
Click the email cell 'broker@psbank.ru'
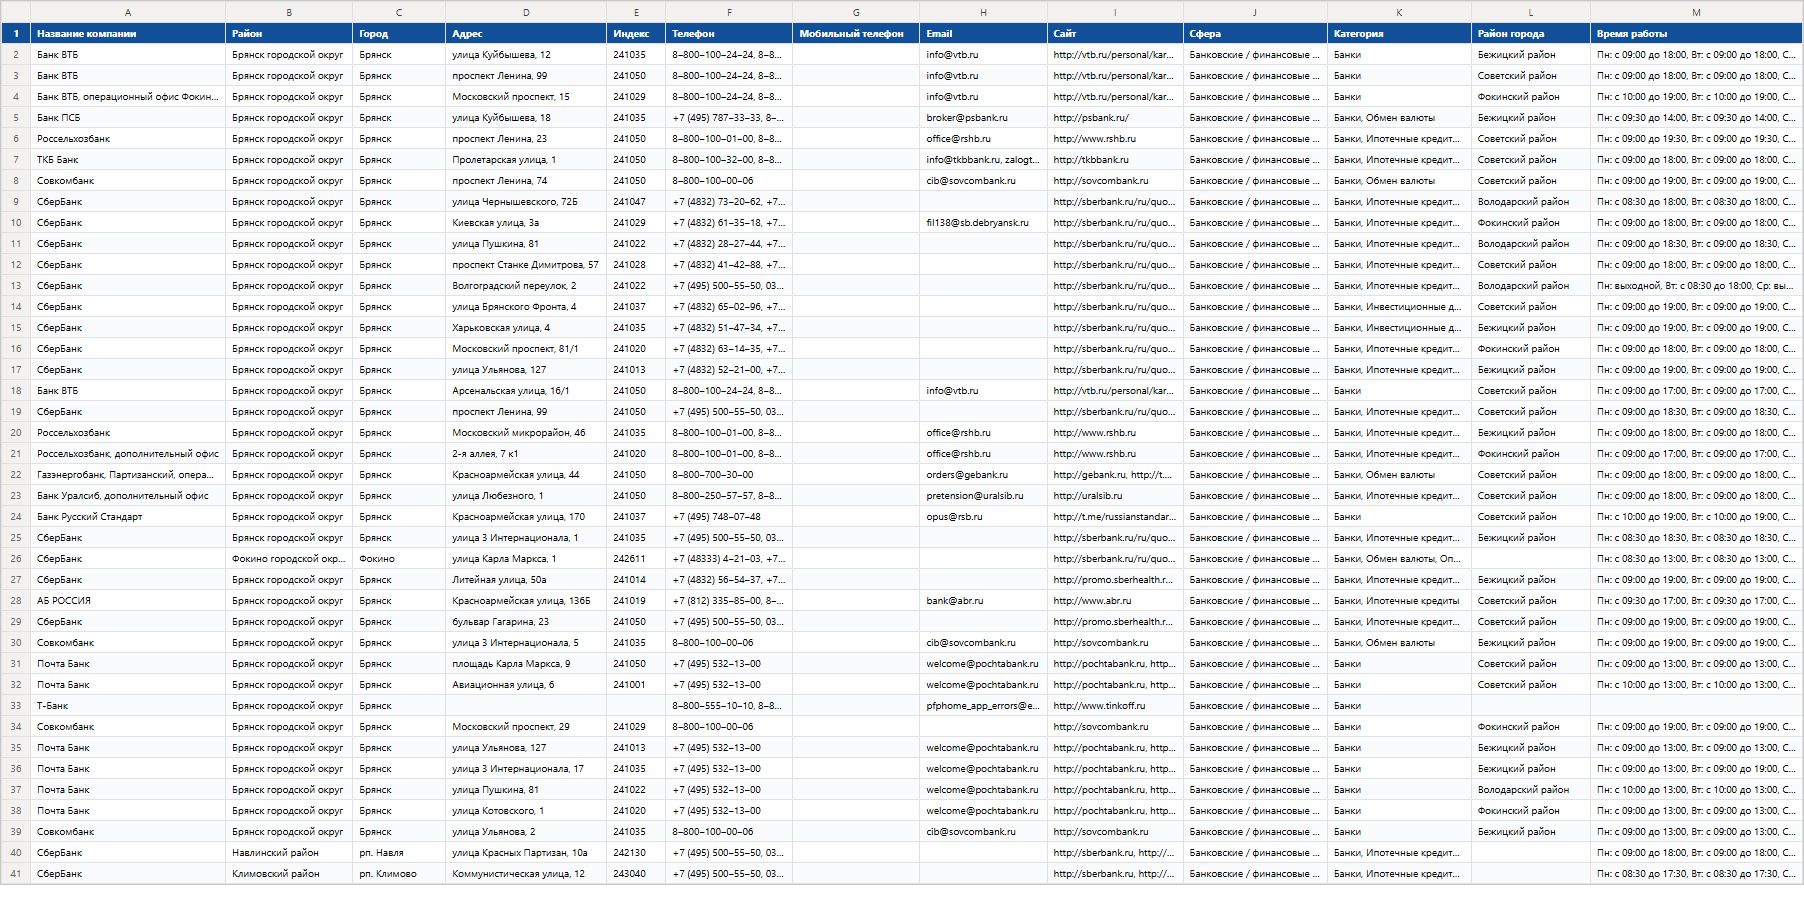(983, 118)
